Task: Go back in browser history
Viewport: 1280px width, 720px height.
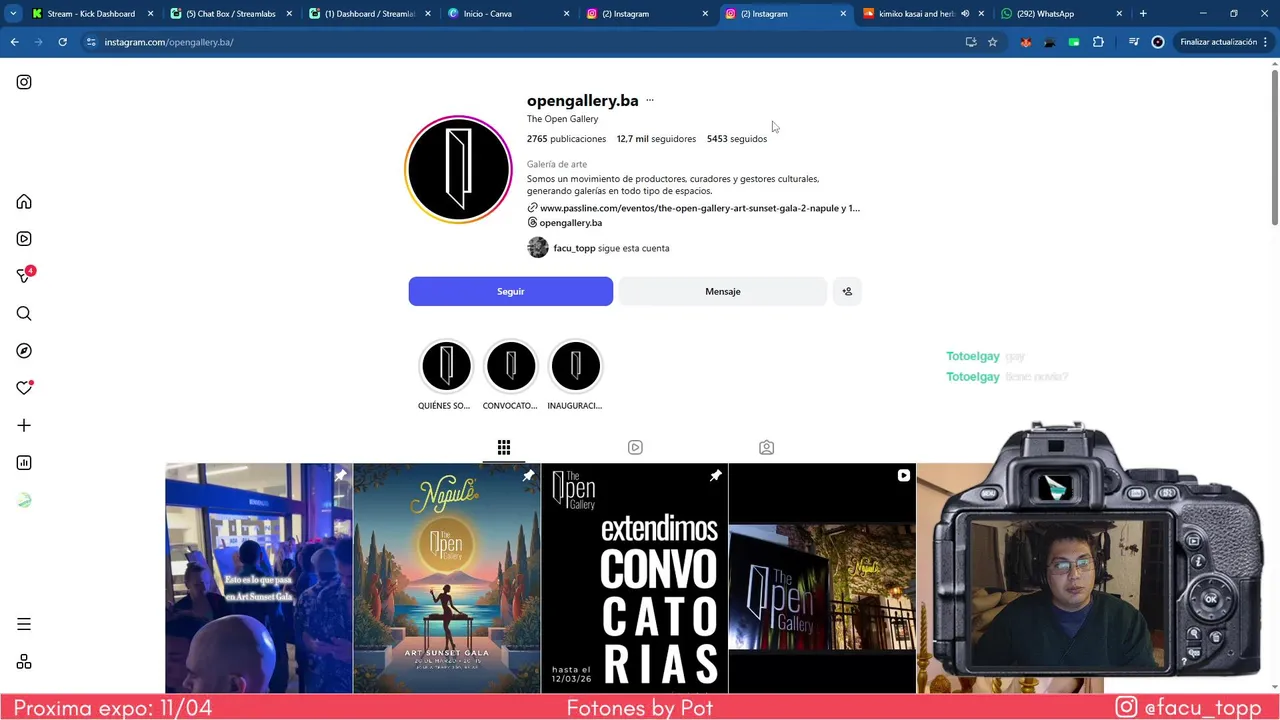Action: 14,42
